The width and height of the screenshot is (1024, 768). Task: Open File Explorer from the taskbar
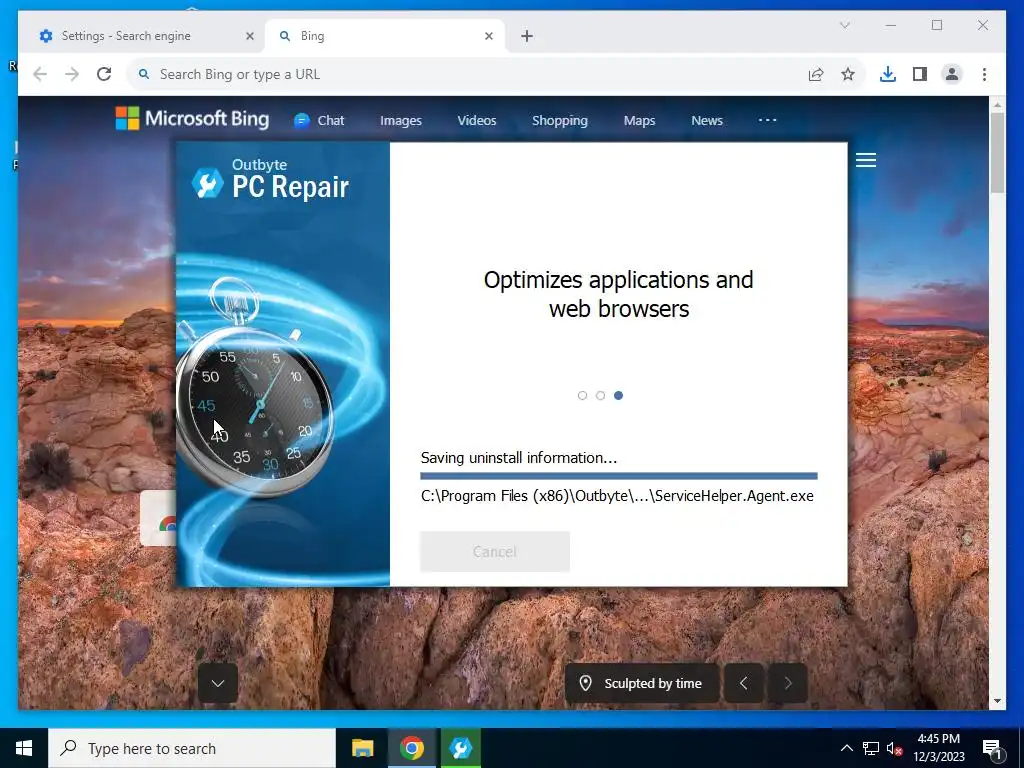(x=362, y=748)
